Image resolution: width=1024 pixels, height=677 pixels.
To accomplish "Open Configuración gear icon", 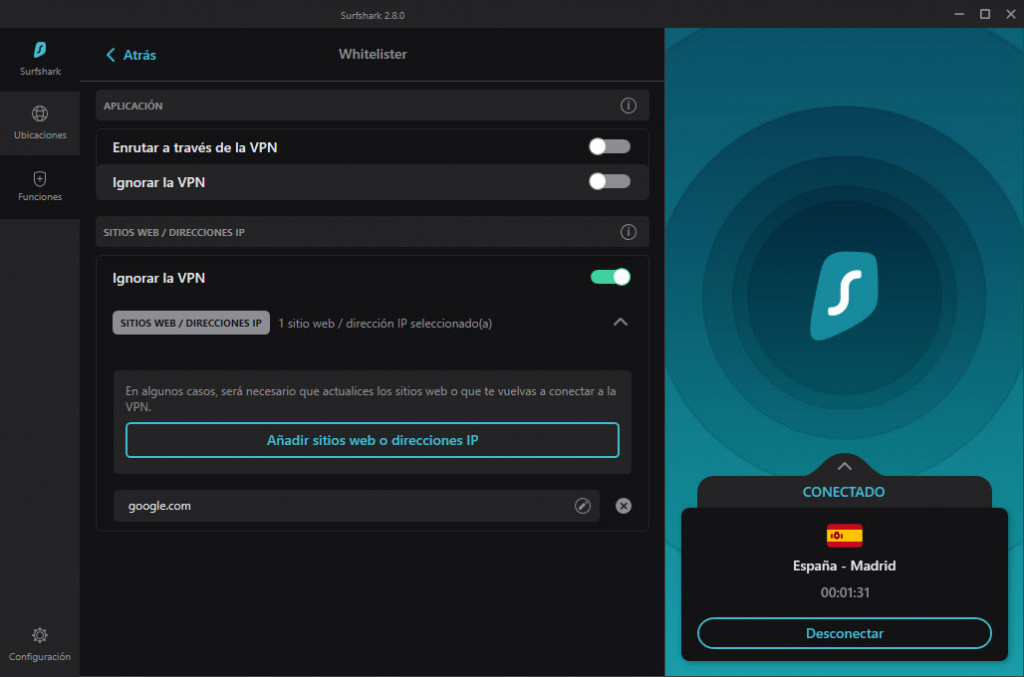I will coord(40,635).
